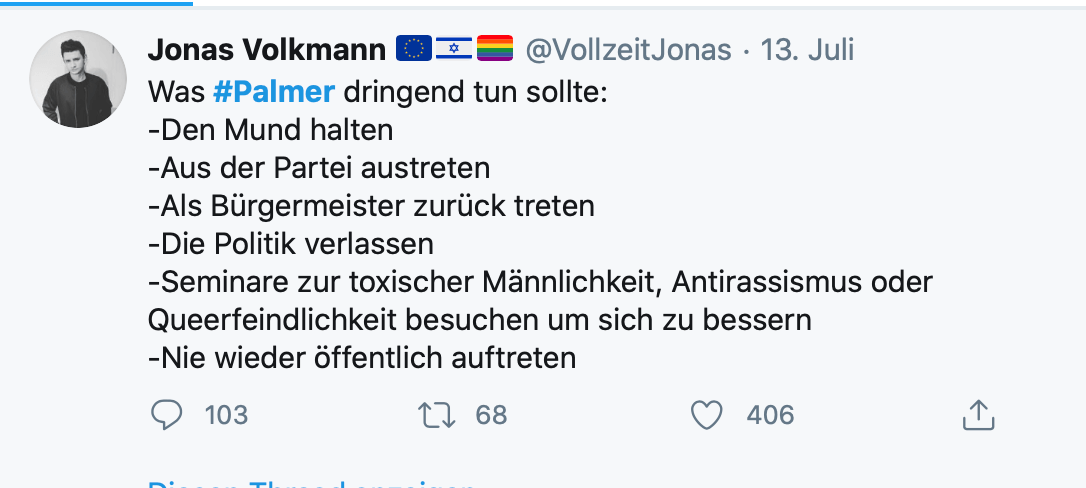Viewport: 1086px width, 488px height.
Task: Click the reply speech bubble icon
Action: pyautogui.click(x=167, y=415)
